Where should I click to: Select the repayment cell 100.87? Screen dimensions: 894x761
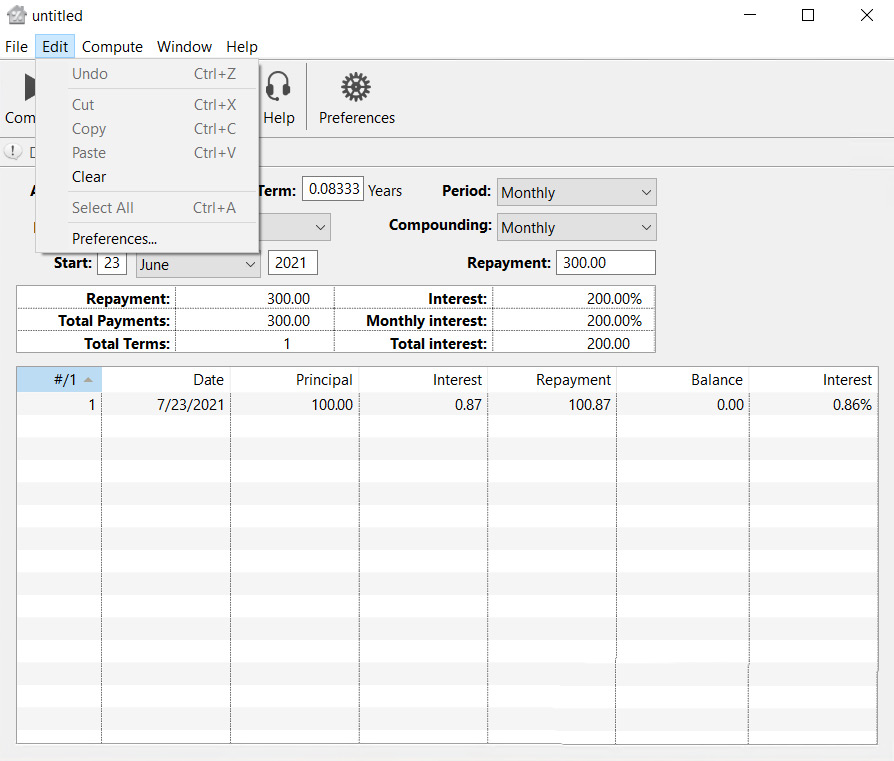[x=552, y=405]
